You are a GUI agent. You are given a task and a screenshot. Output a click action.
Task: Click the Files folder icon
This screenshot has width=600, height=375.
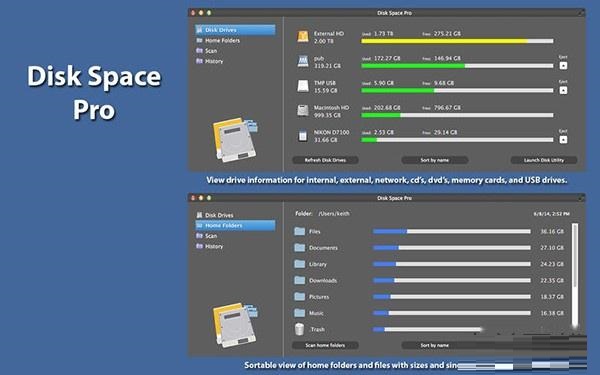coord(300,231)
